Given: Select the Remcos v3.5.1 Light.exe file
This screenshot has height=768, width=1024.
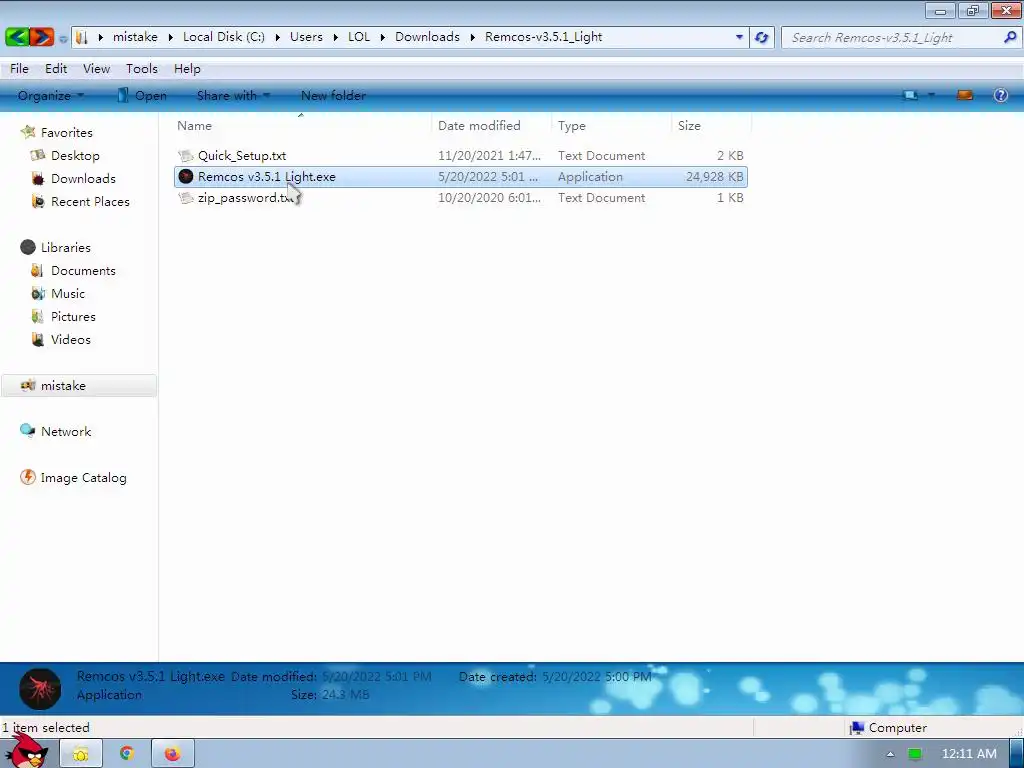Looking at the screenshot, I should (460, 177).
